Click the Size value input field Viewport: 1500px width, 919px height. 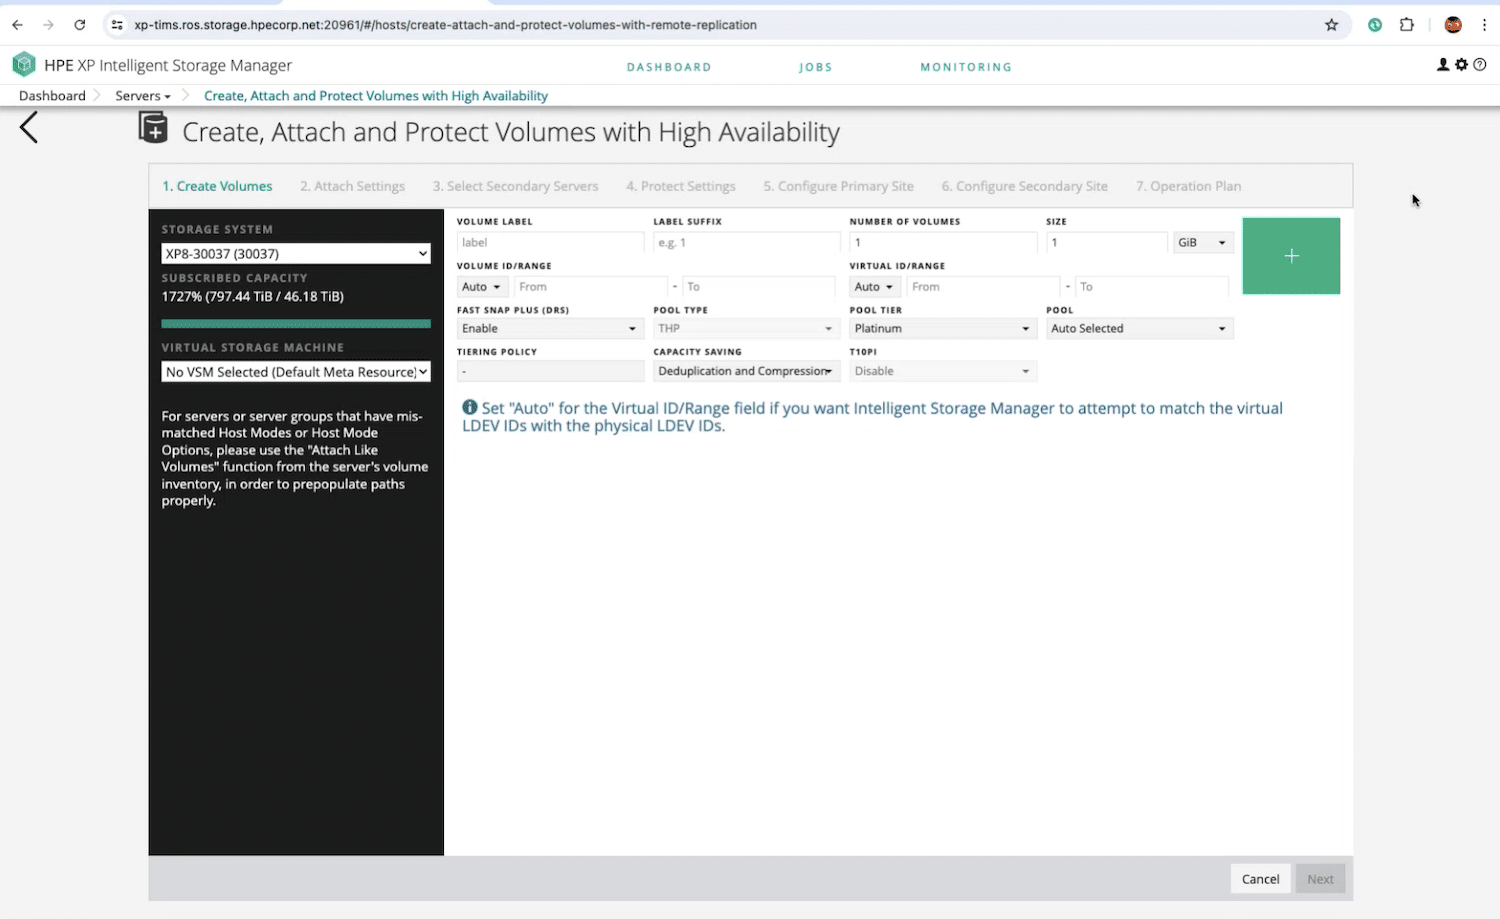1106,242
